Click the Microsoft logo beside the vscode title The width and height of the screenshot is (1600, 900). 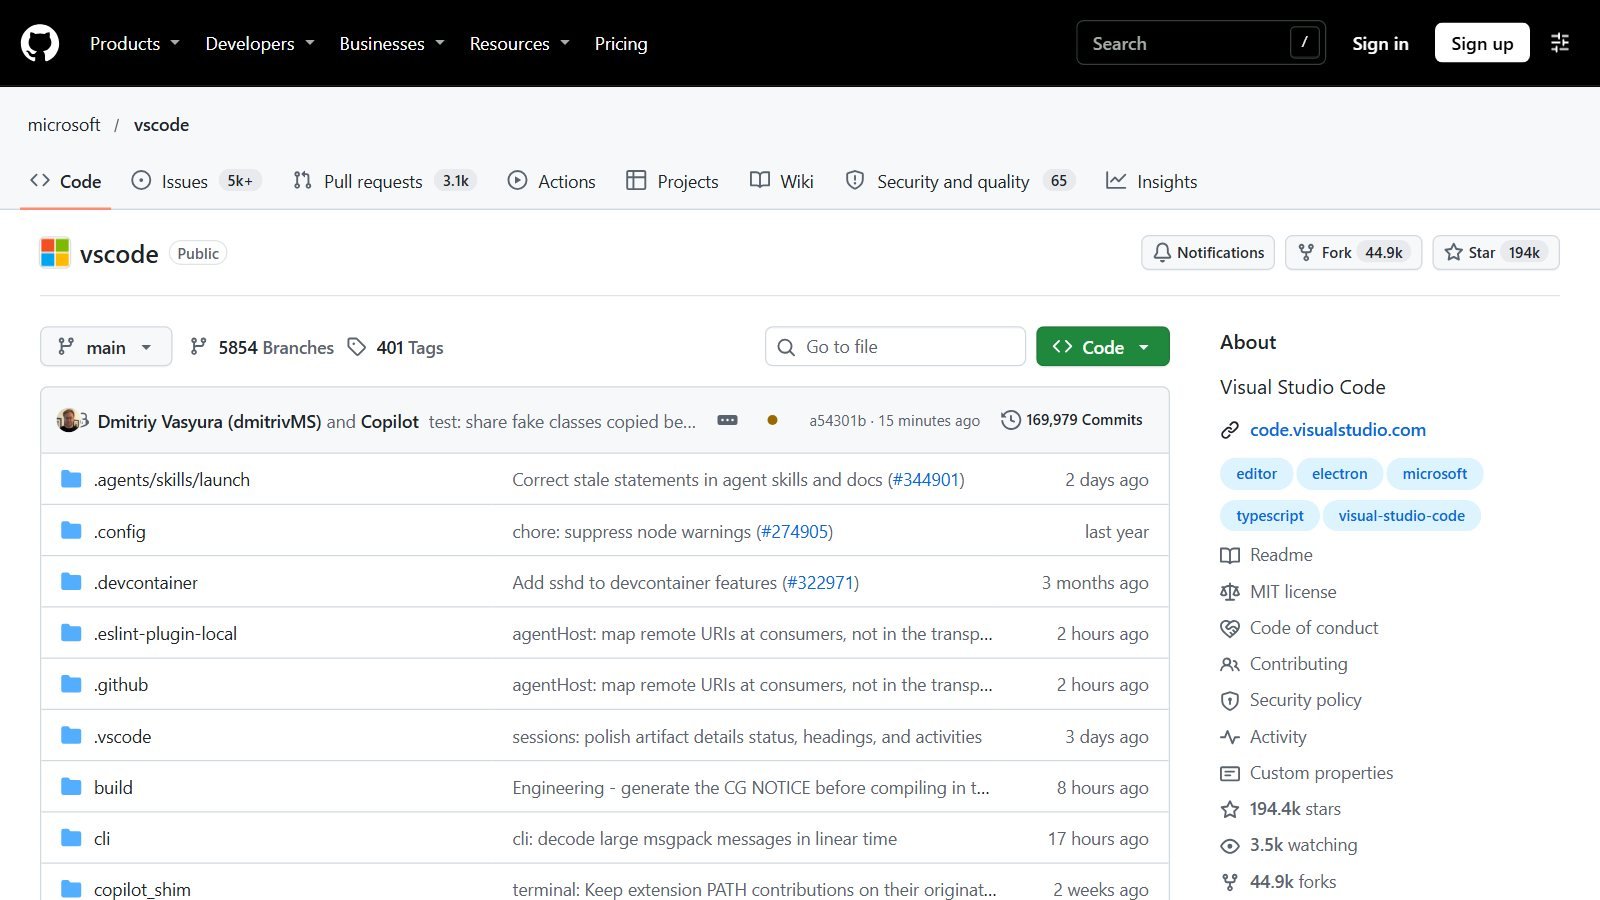point(55,253)
